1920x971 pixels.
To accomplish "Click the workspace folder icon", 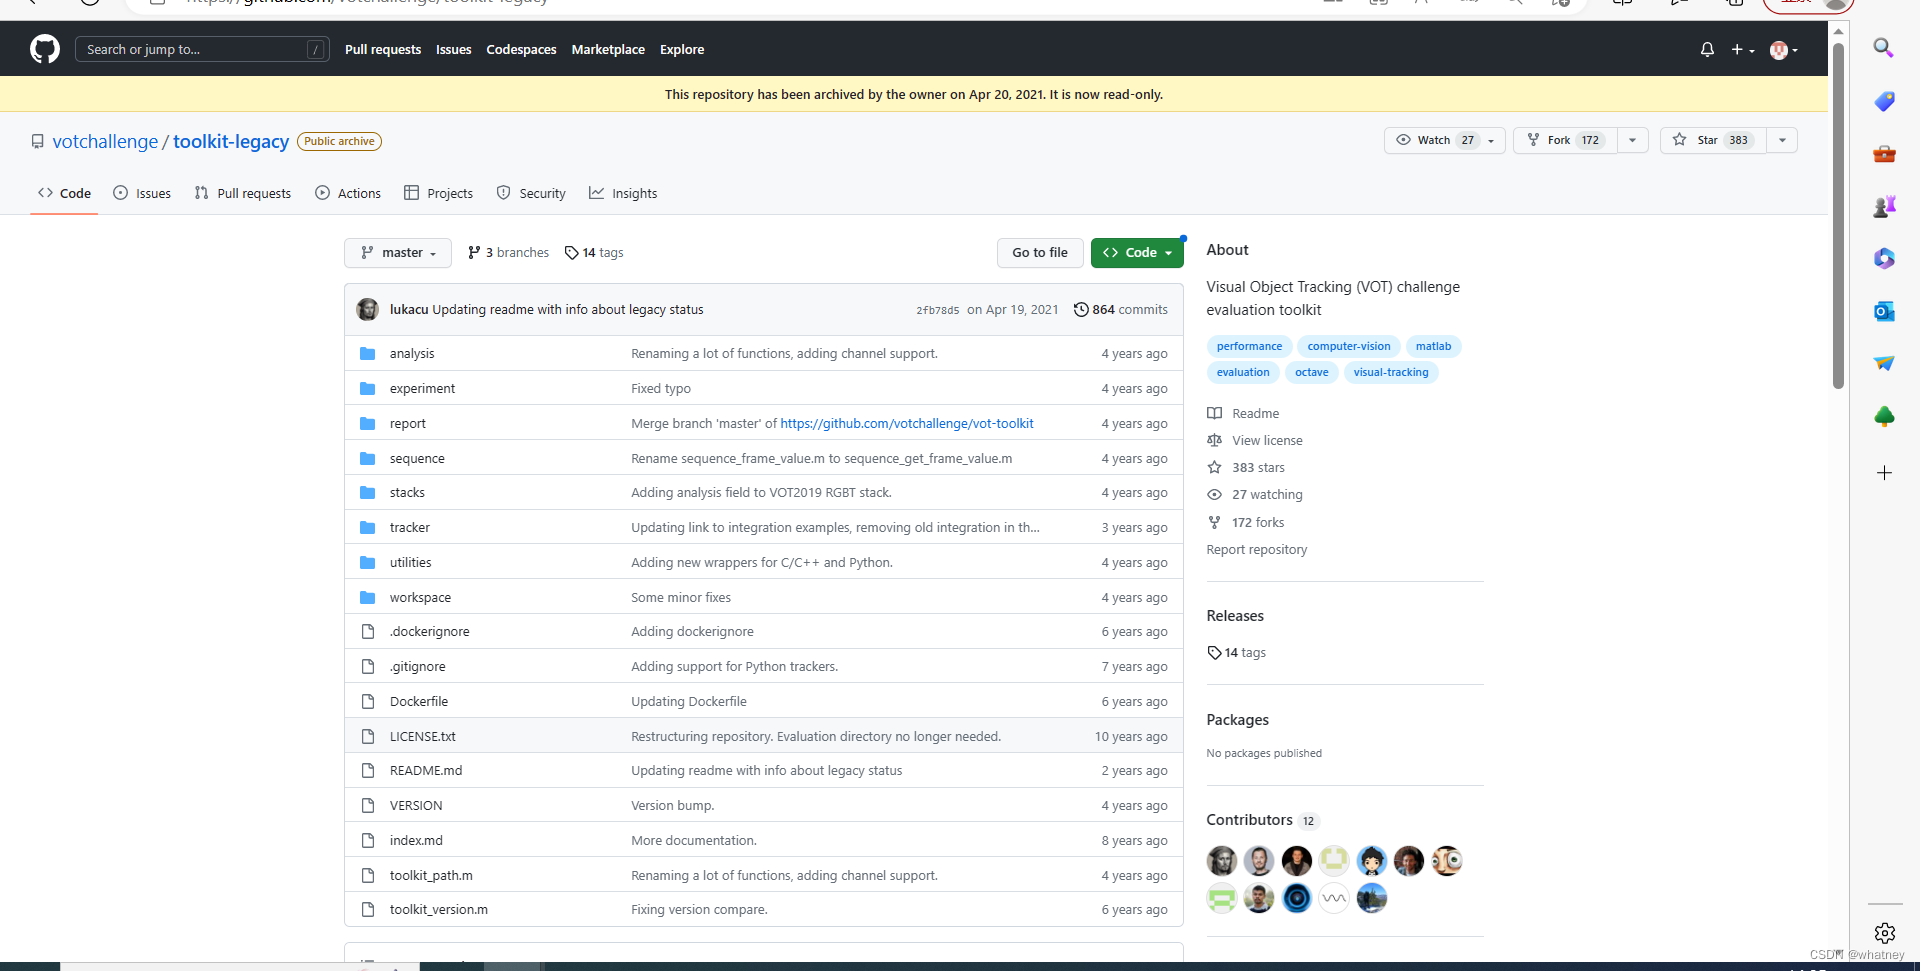I will click(368, 597).
